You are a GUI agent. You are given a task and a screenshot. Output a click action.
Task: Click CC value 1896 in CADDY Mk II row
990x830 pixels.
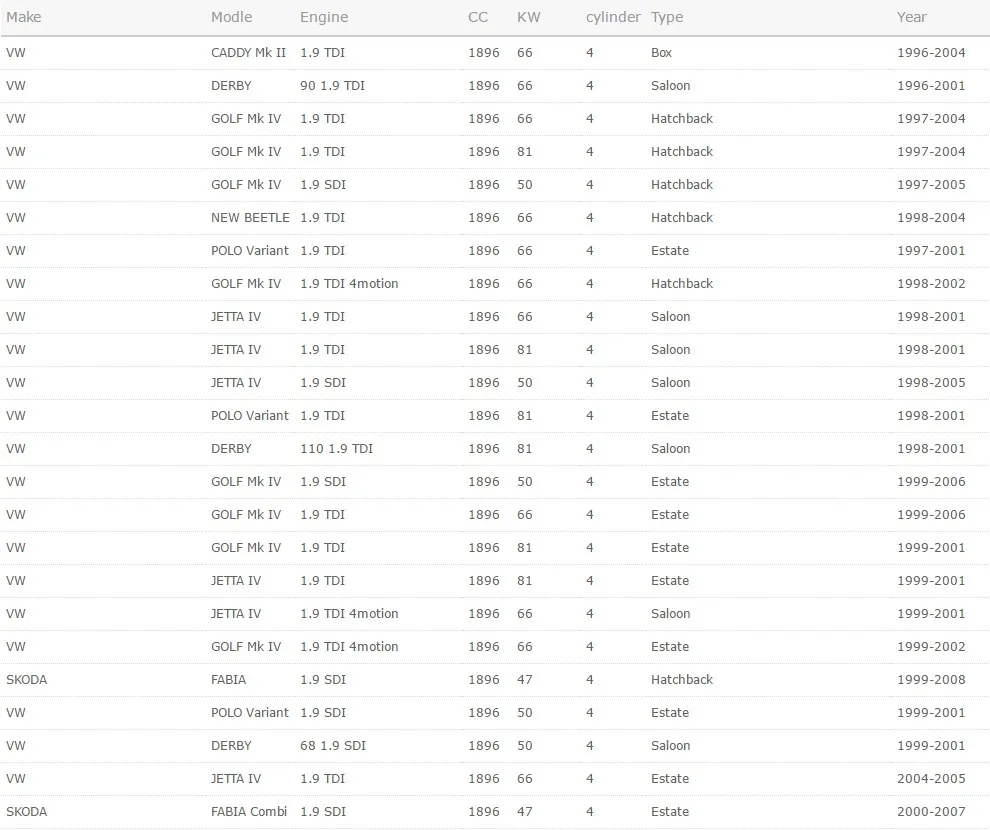click(484, 53)
